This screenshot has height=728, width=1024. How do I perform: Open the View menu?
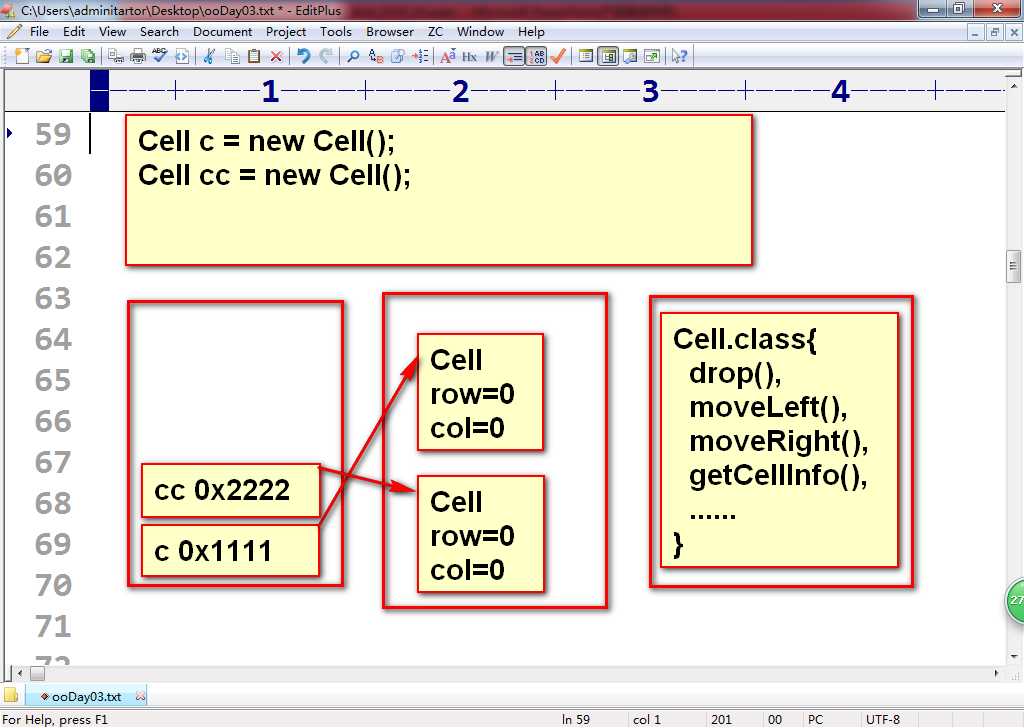[x=112, y=31]
